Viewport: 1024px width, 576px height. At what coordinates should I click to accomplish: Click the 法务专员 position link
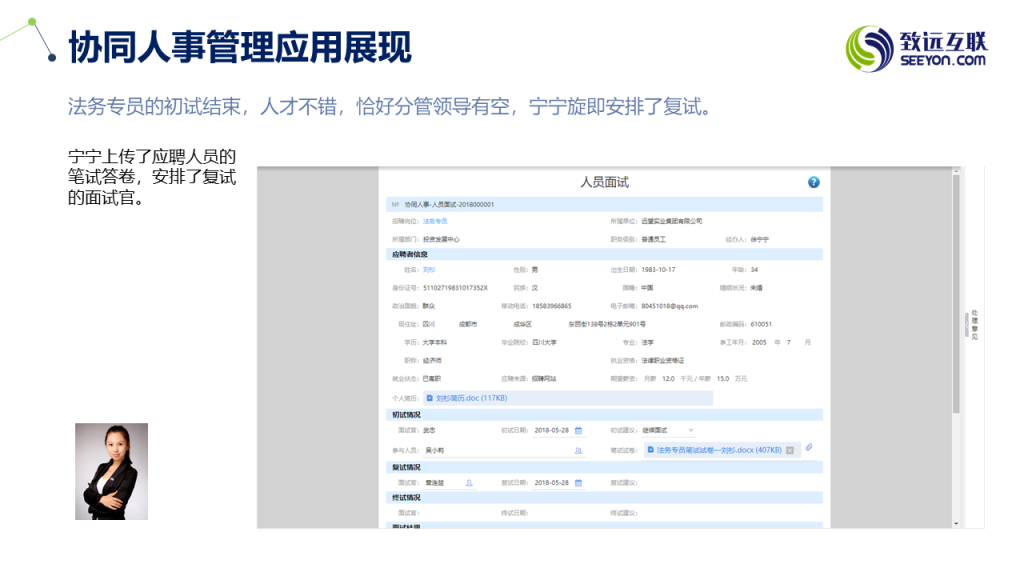tap(435, 221)
